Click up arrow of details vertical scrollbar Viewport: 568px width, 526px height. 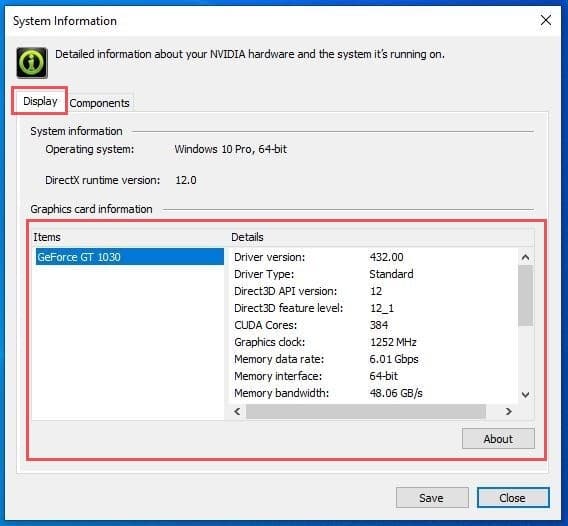pyautogui.click(x=525, y=257)
